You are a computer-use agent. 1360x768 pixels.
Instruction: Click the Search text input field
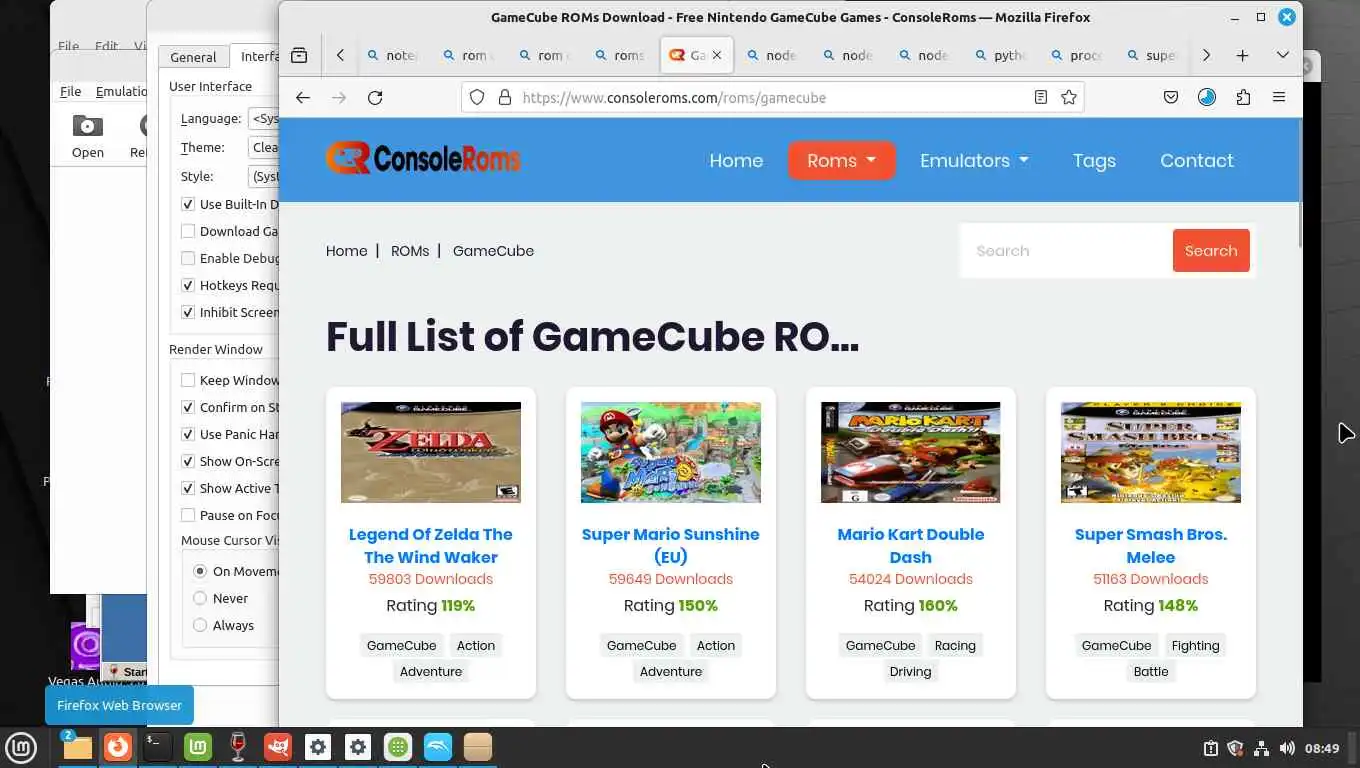[x=1066, y=251]
